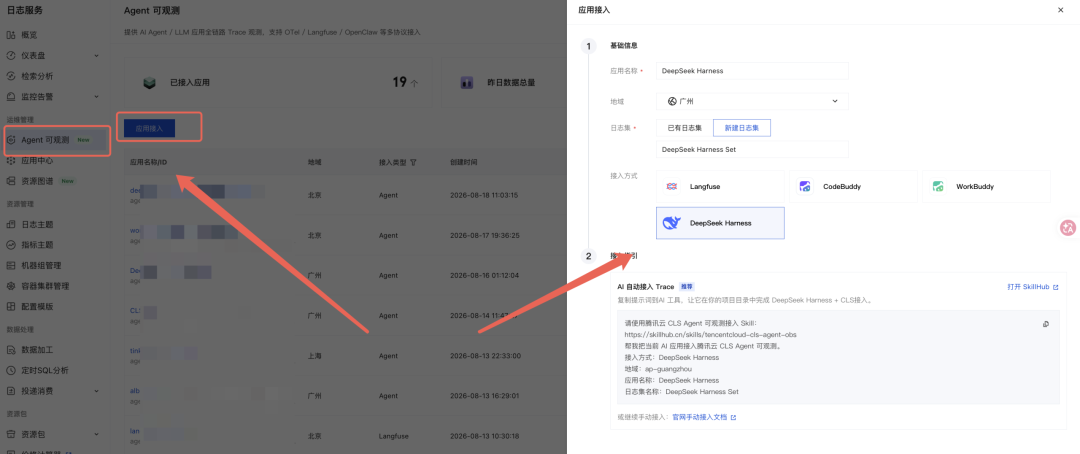Click the 仪表盘 dashboard icon in sidebar
The image size is (1080, 454).
[x=11, y=55]
